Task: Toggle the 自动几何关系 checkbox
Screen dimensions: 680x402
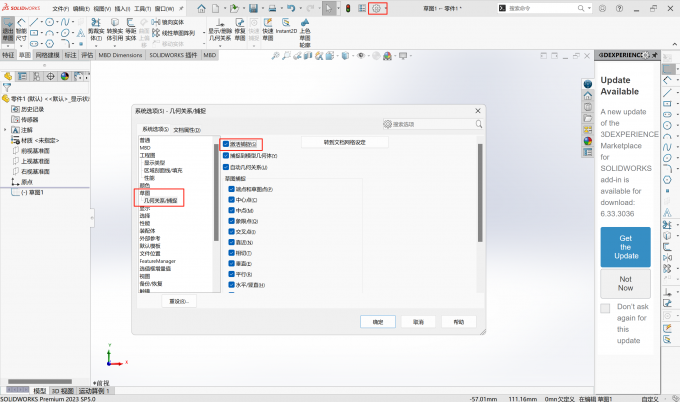Action: pos(226,167)
